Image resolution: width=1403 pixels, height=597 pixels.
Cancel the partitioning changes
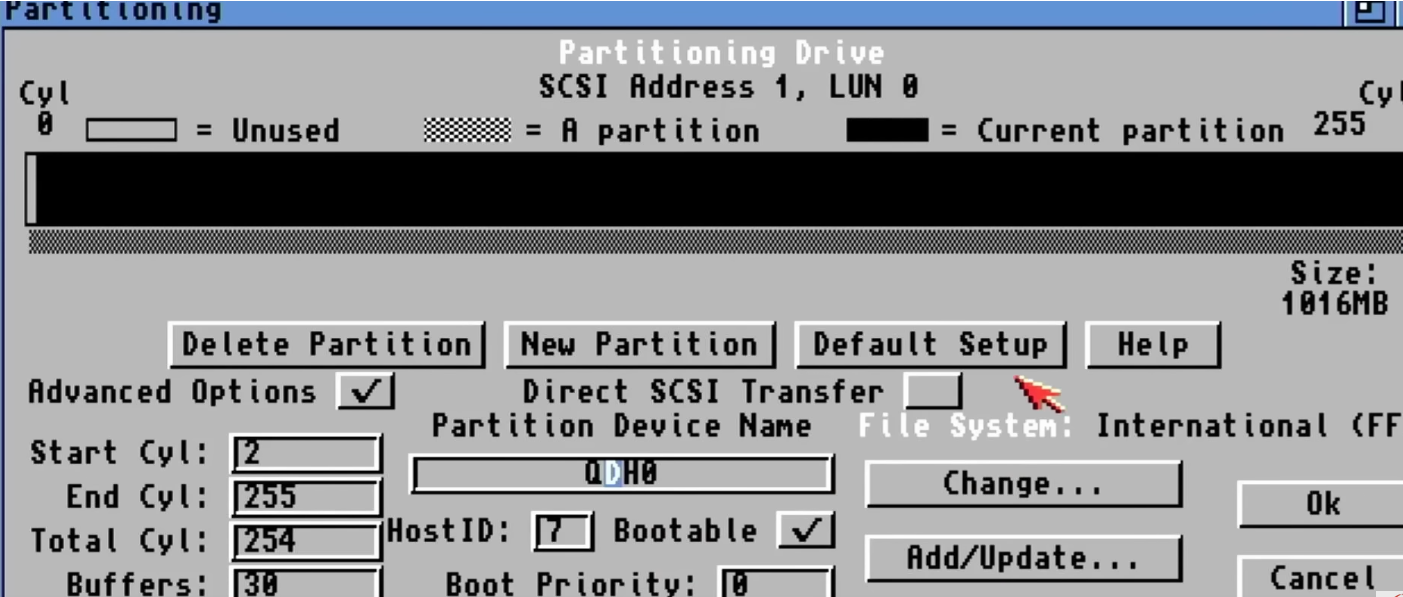click(1321, 578)
